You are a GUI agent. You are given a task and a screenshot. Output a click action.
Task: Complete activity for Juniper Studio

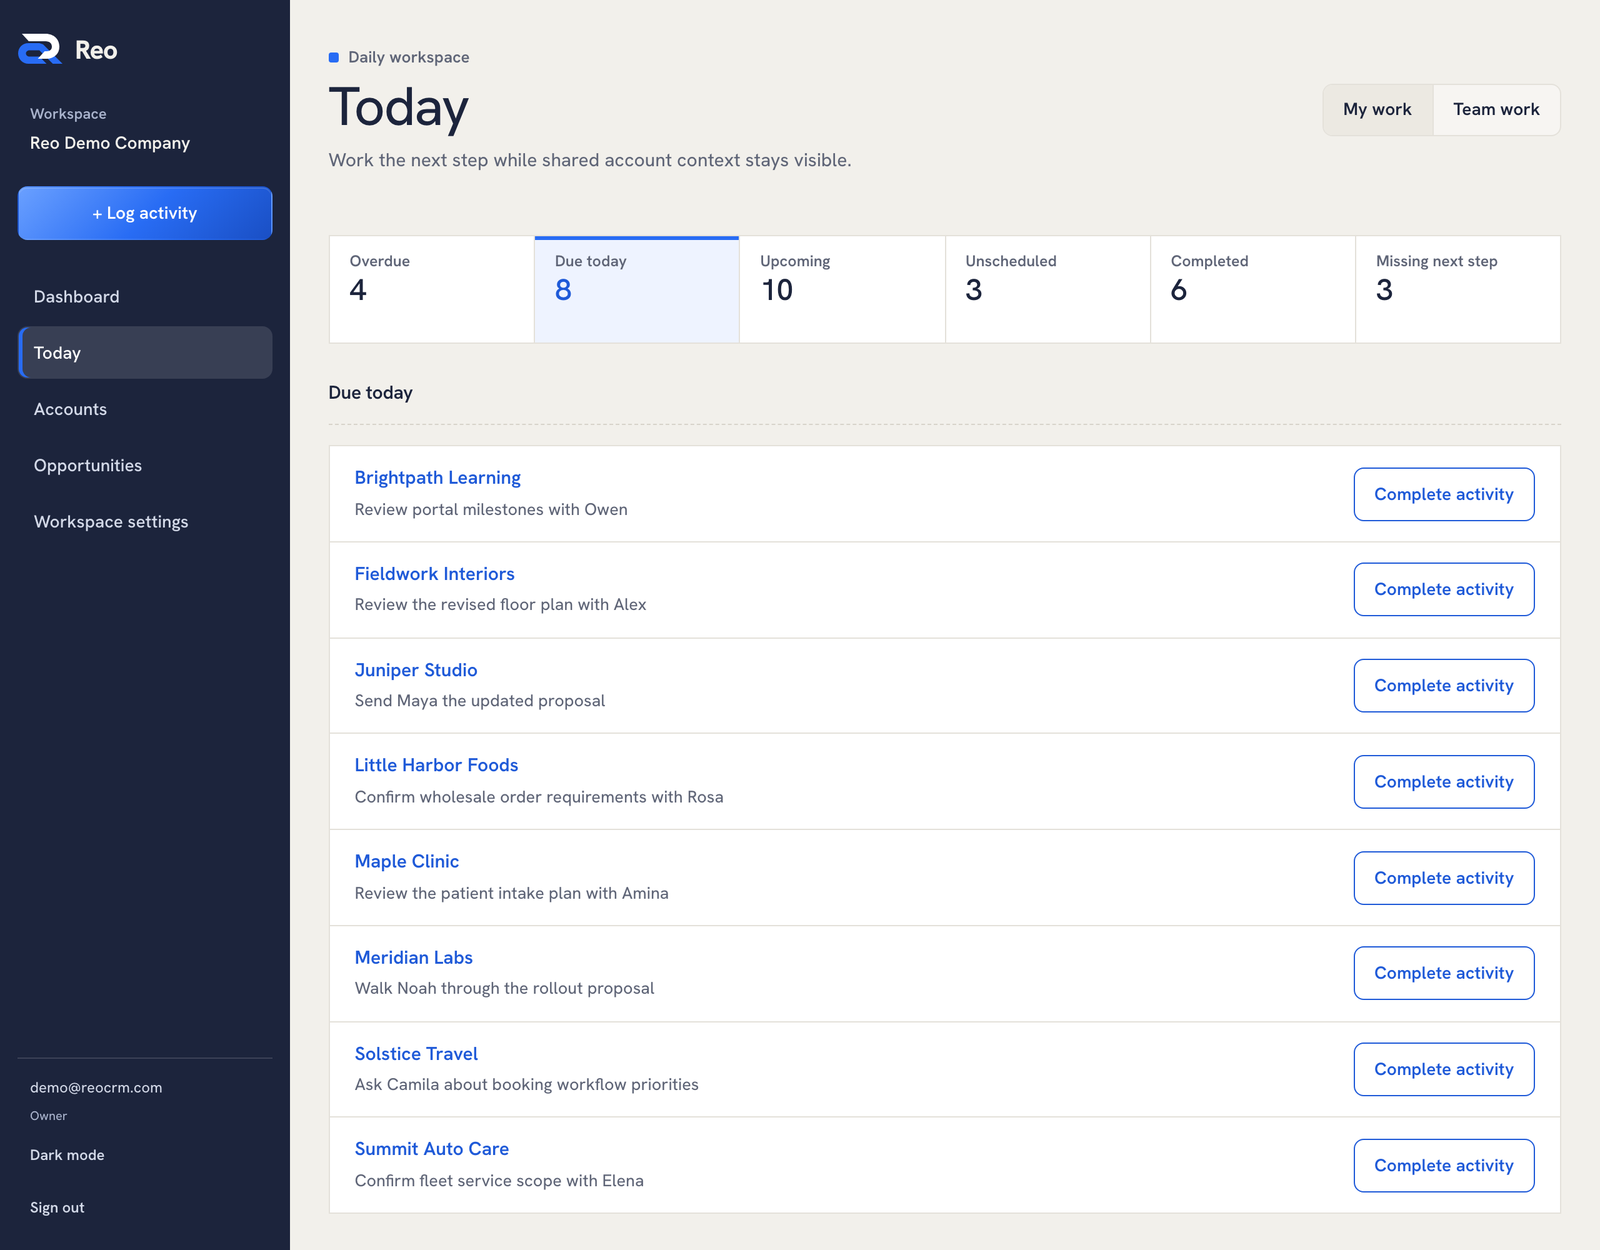(x=1444, y=686)
